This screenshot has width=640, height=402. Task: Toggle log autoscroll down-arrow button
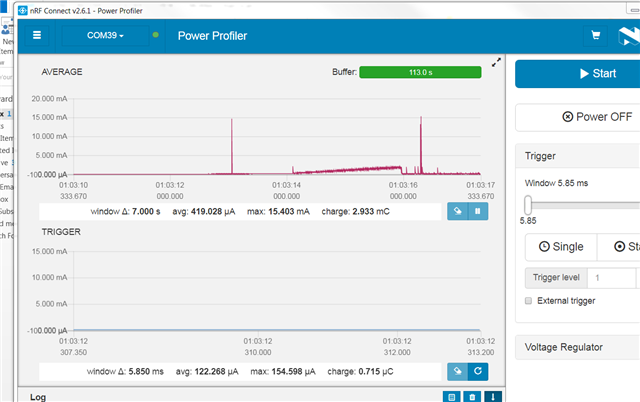pos(493,397)
